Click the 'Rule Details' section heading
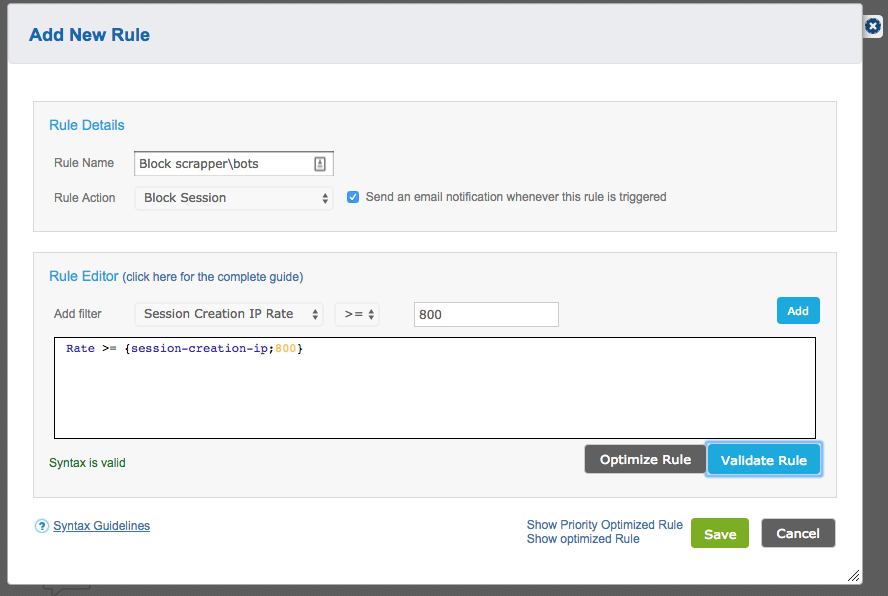888x596 pixels. pos(87,125)
